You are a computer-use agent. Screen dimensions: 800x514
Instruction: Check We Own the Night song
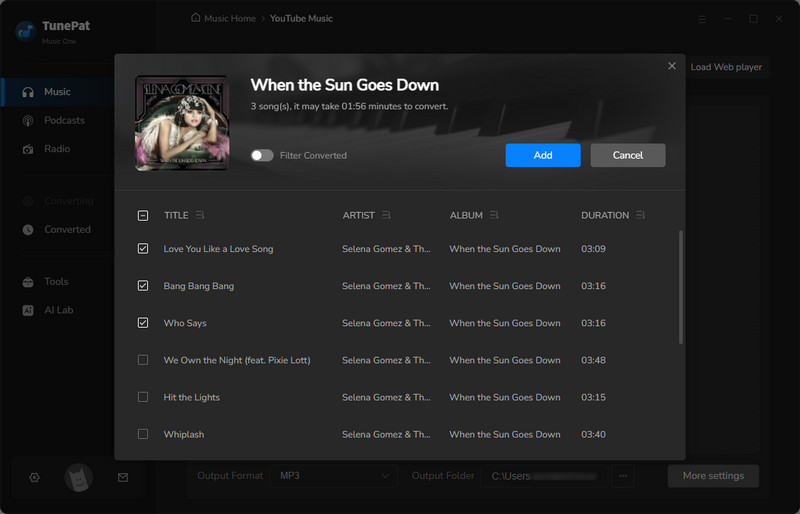point(143,360)
